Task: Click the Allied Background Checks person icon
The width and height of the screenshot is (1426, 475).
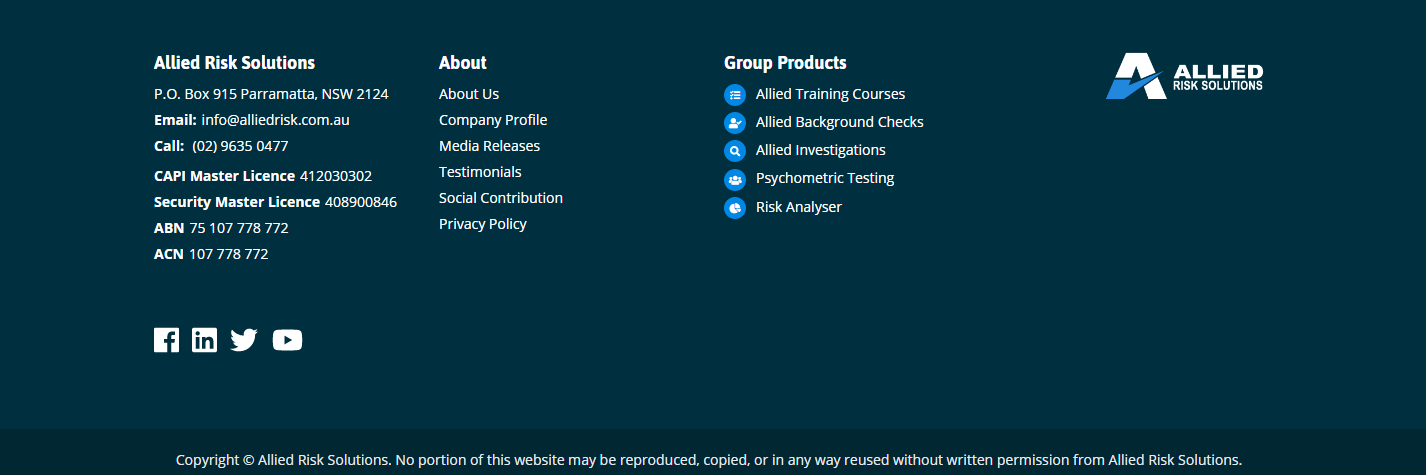Action: click(735, 123)
